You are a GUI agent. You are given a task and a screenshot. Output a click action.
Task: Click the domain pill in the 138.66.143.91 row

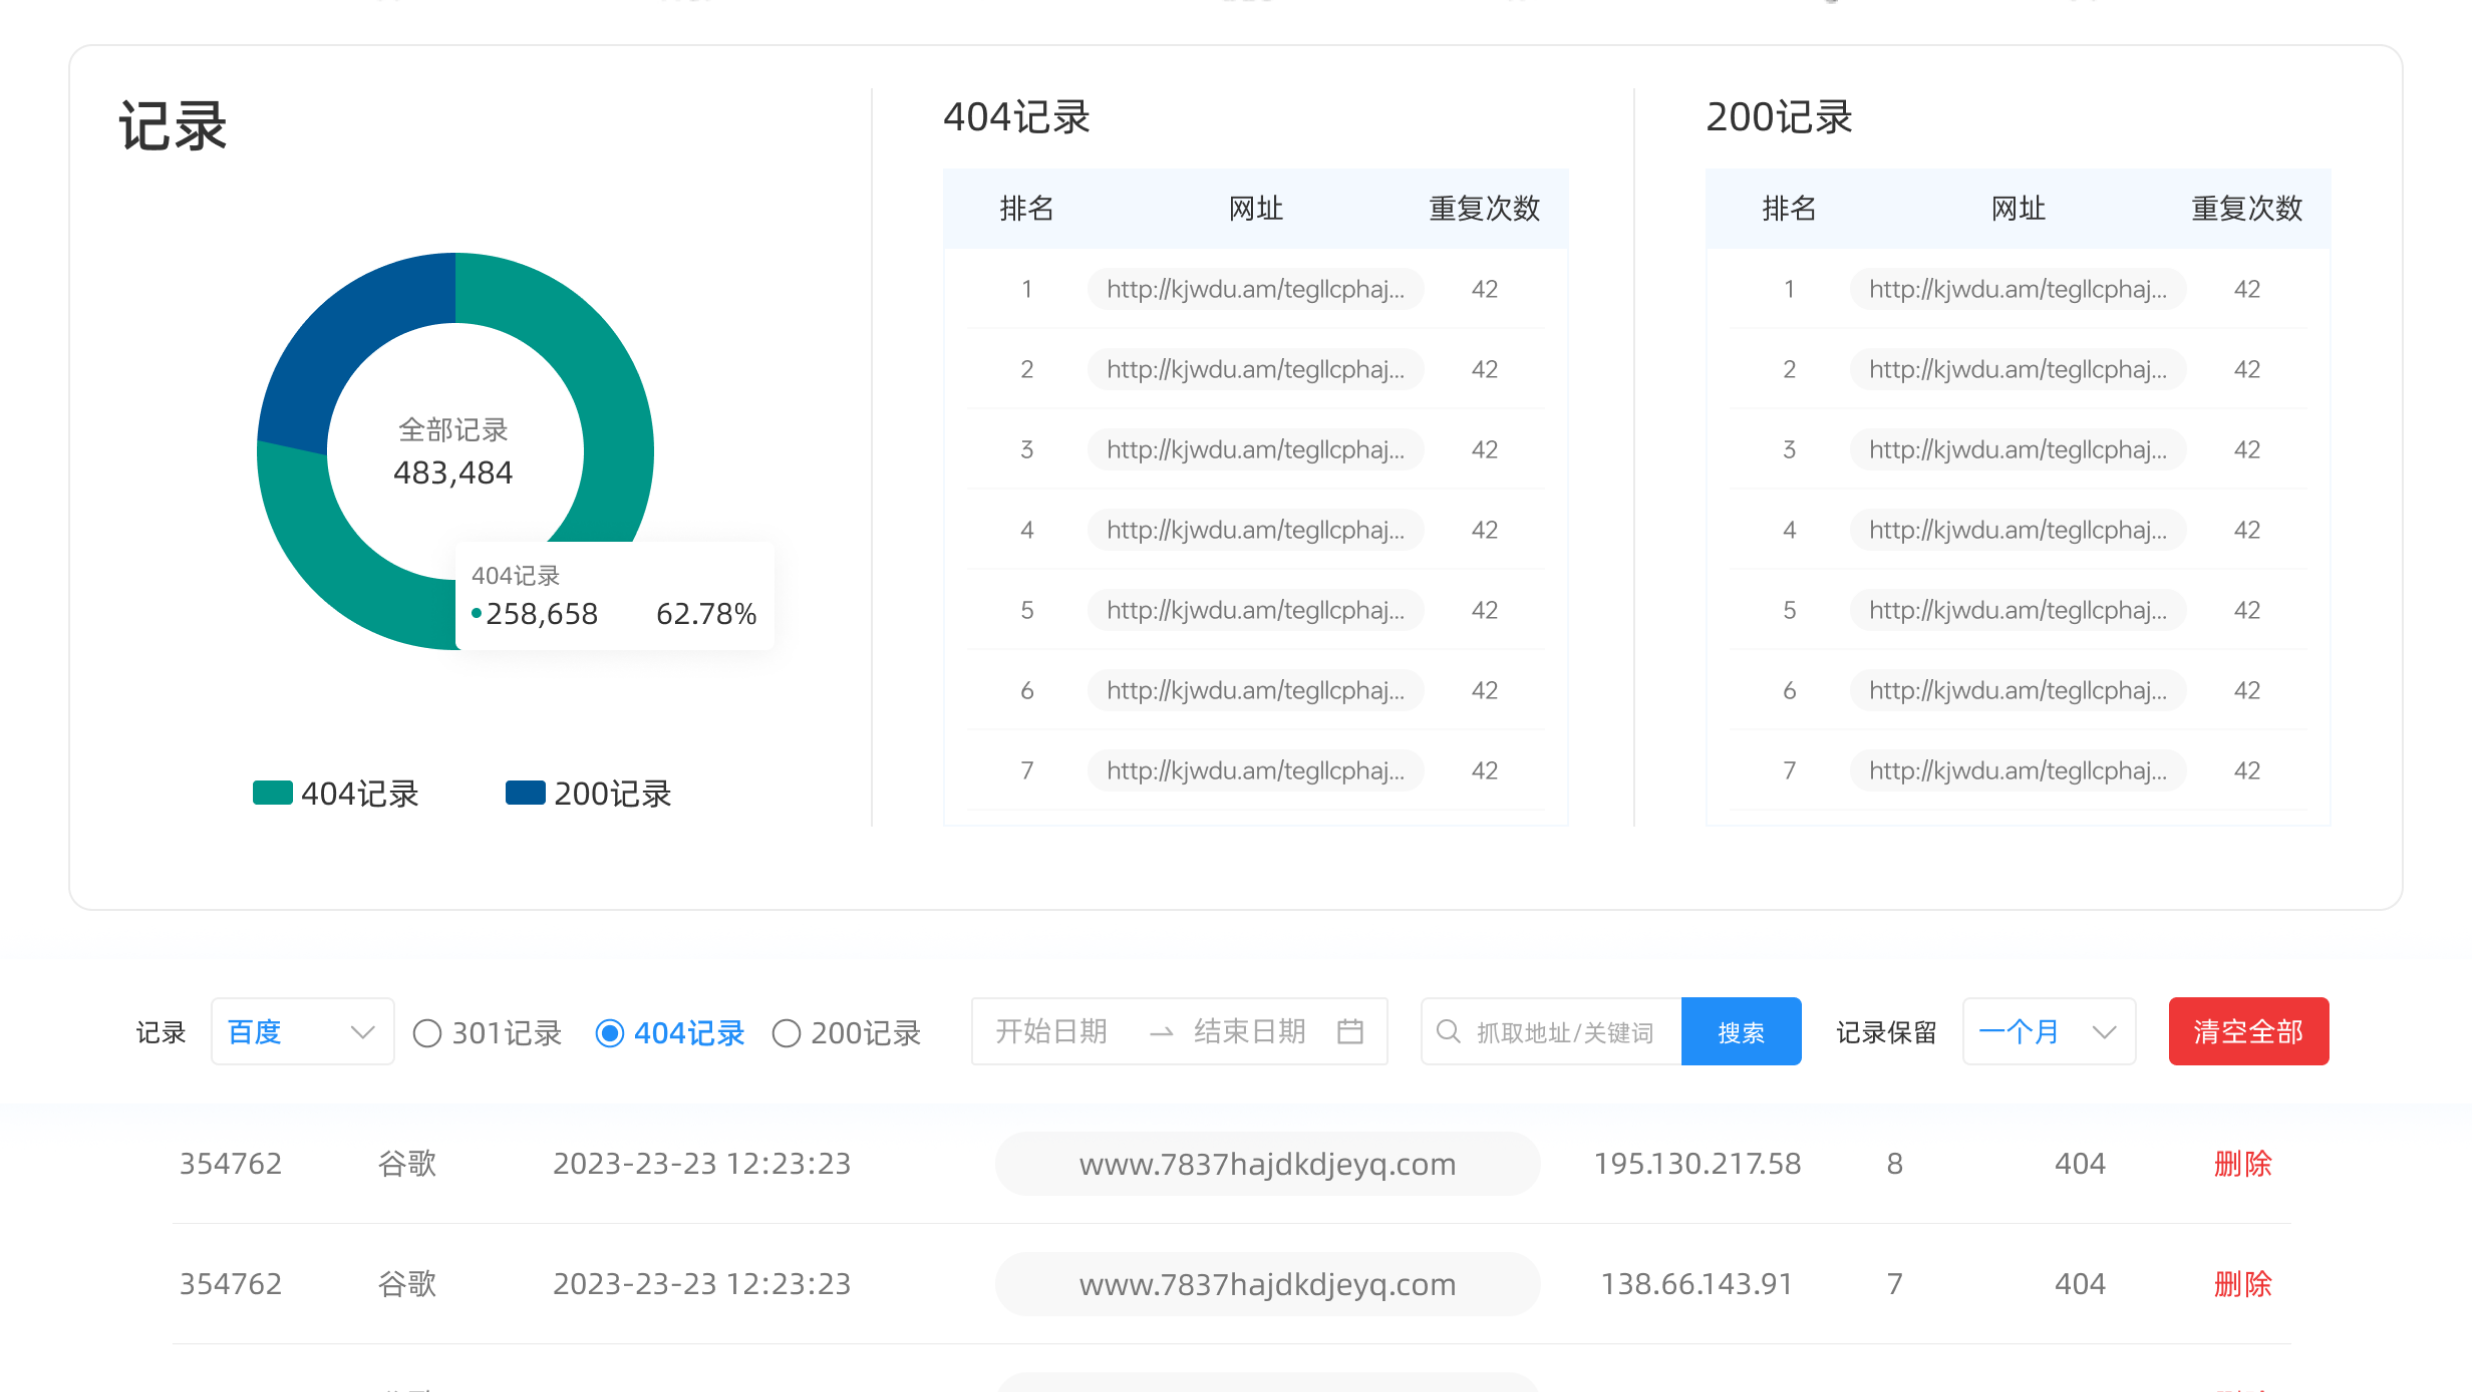click(1267, 1283)
